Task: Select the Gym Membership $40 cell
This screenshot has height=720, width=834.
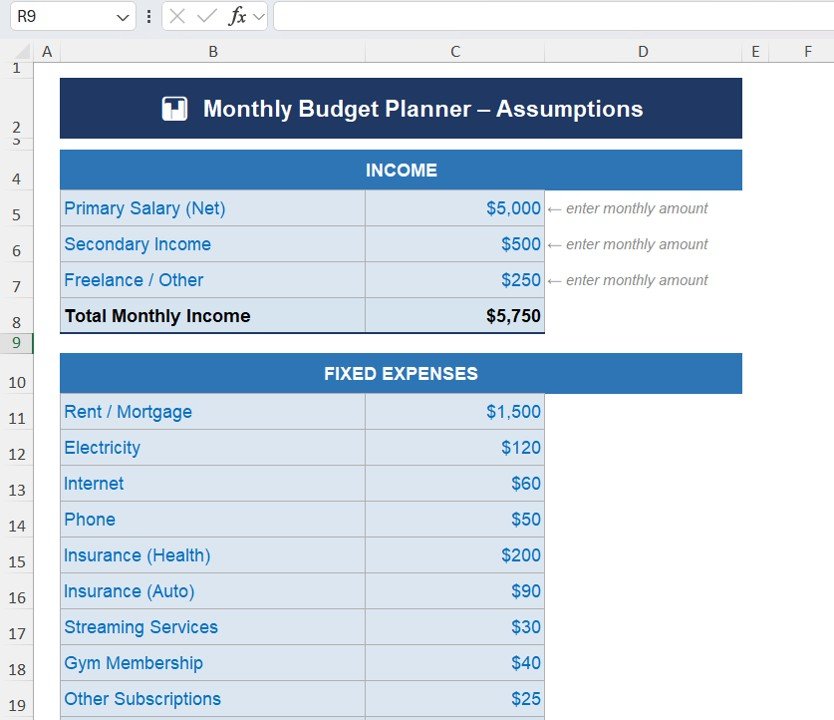Action: pyautogui.click(x=455, y=663)
